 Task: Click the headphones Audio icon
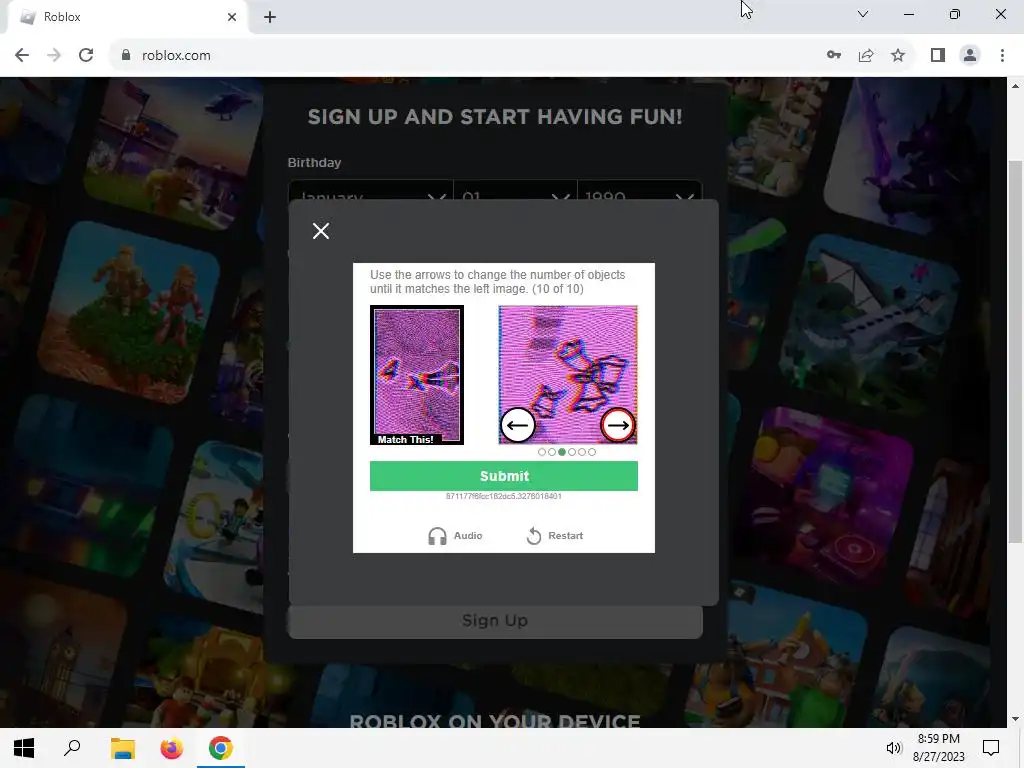click(437, 536)
